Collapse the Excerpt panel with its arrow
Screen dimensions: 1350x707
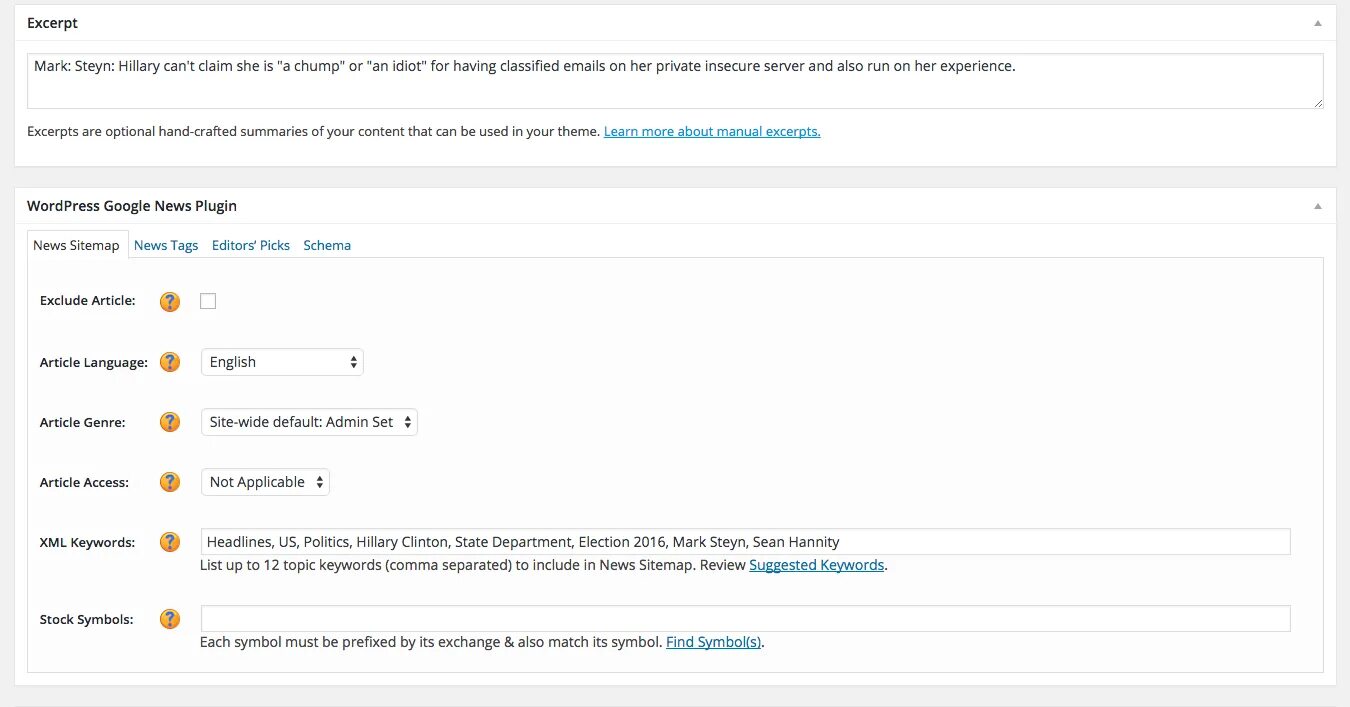coord(1318,23)
